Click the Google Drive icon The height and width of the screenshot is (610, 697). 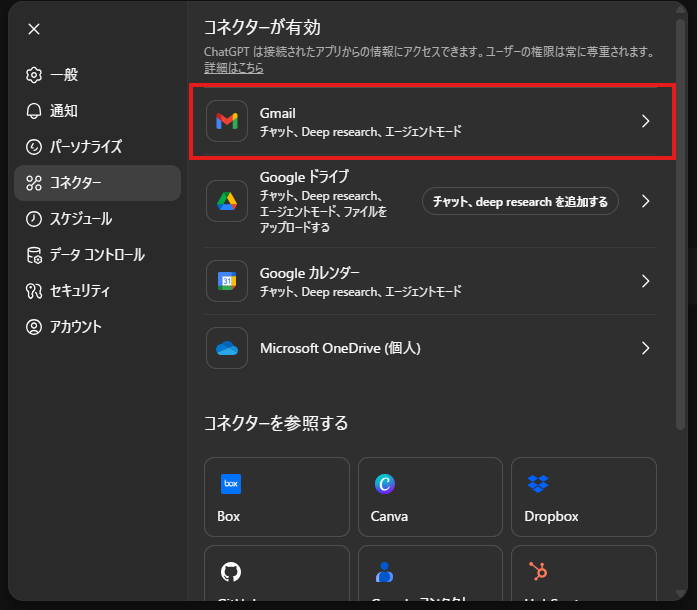click(227, 201)
